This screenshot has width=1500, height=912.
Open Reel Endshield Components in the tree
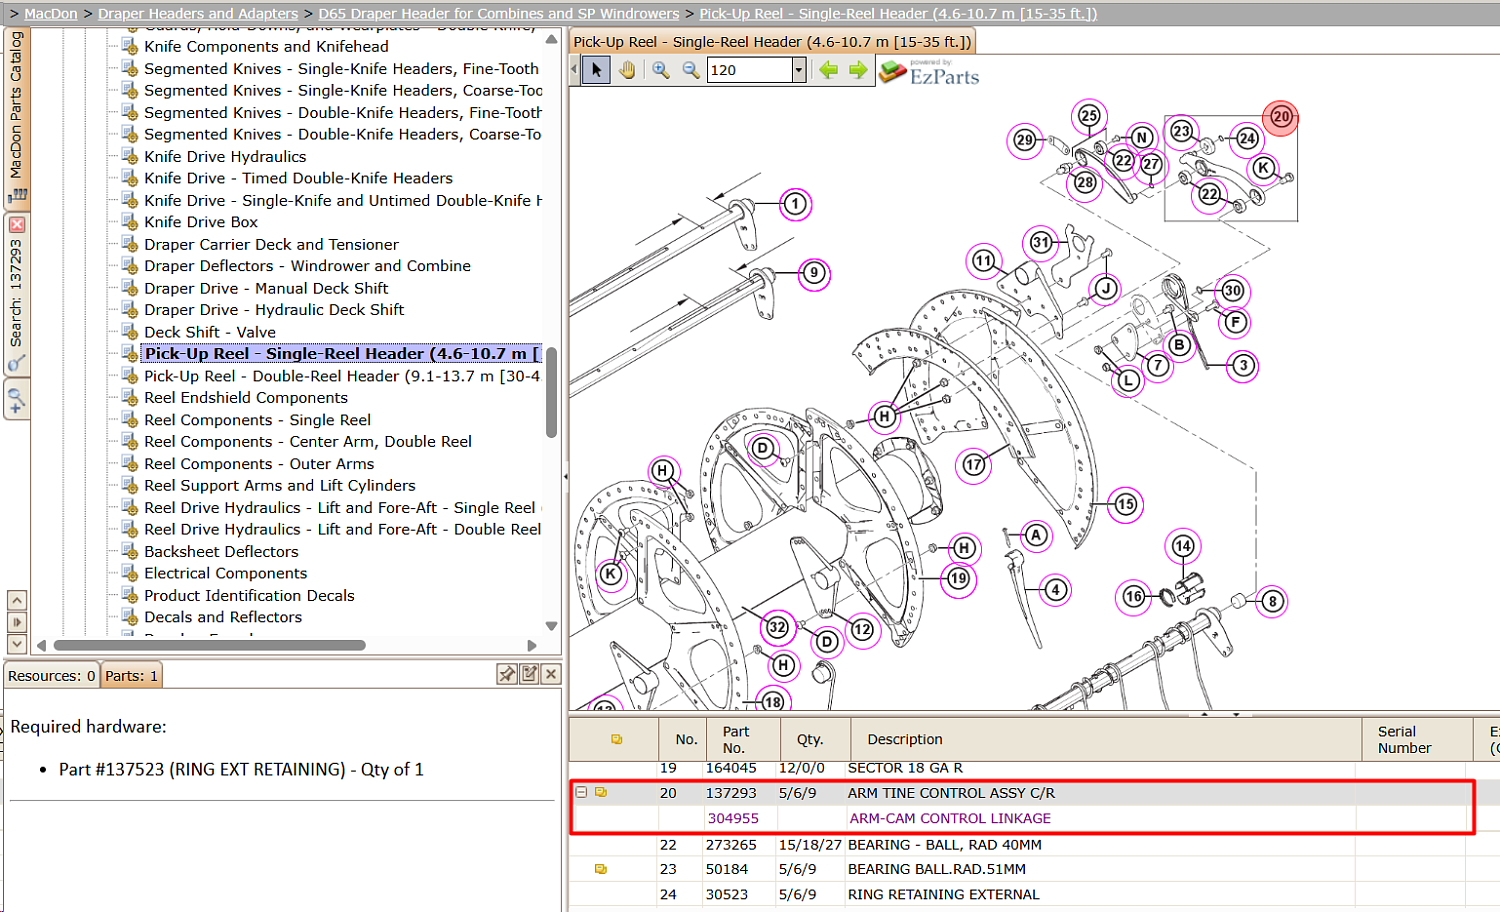246,398
